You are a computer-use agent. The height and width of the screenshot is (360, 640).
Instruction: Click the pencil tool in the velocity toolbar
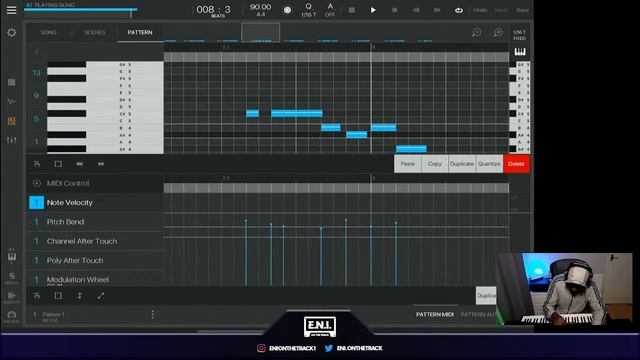coord(37,296)
